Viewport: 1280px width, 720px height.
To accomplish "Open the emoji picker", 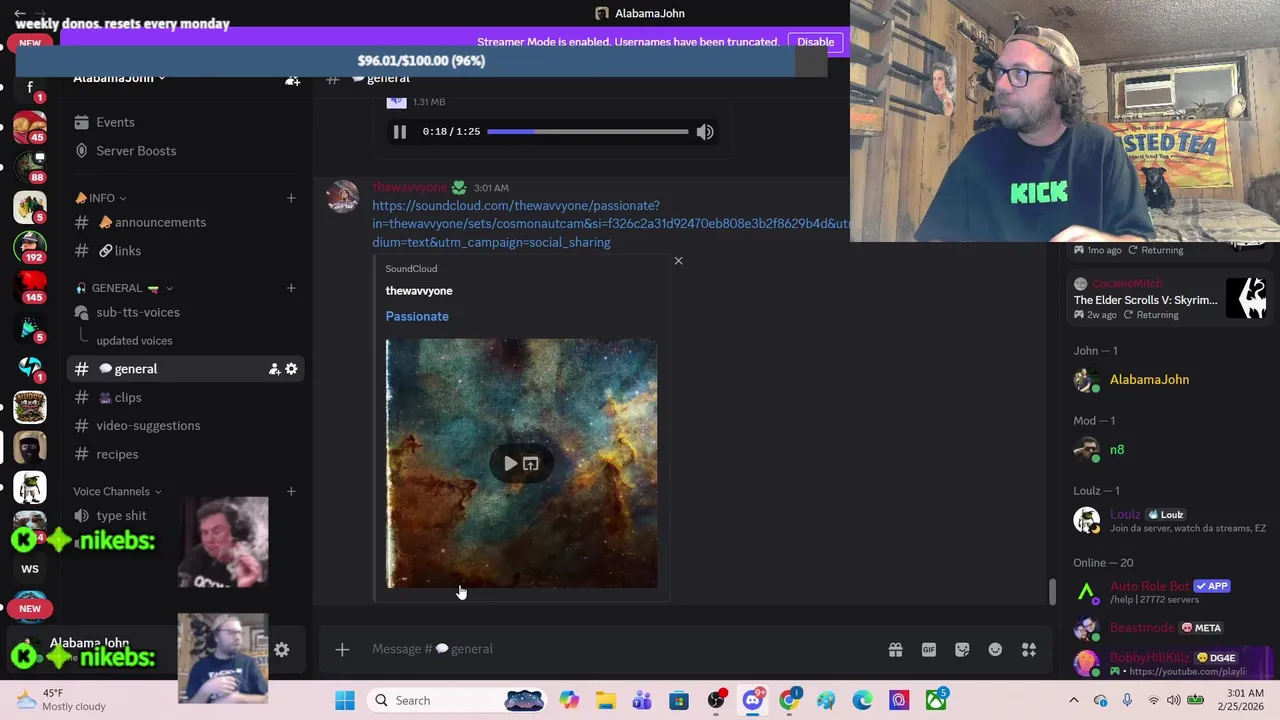I will click(x=995, y=650).
